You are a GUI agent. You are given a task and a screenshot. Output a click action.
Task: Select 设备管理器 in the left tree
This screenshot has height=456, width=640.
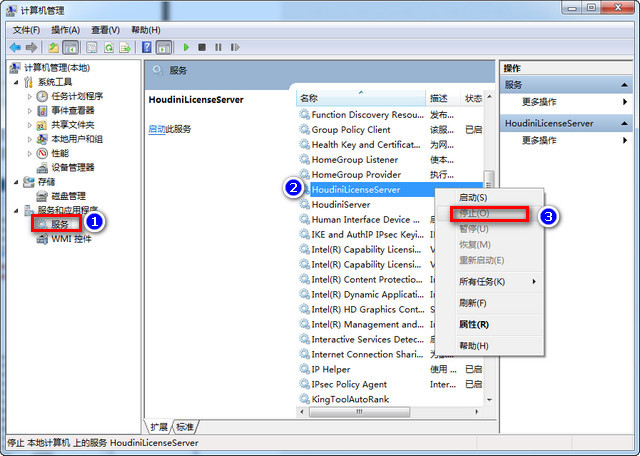[x=72, y=167]
